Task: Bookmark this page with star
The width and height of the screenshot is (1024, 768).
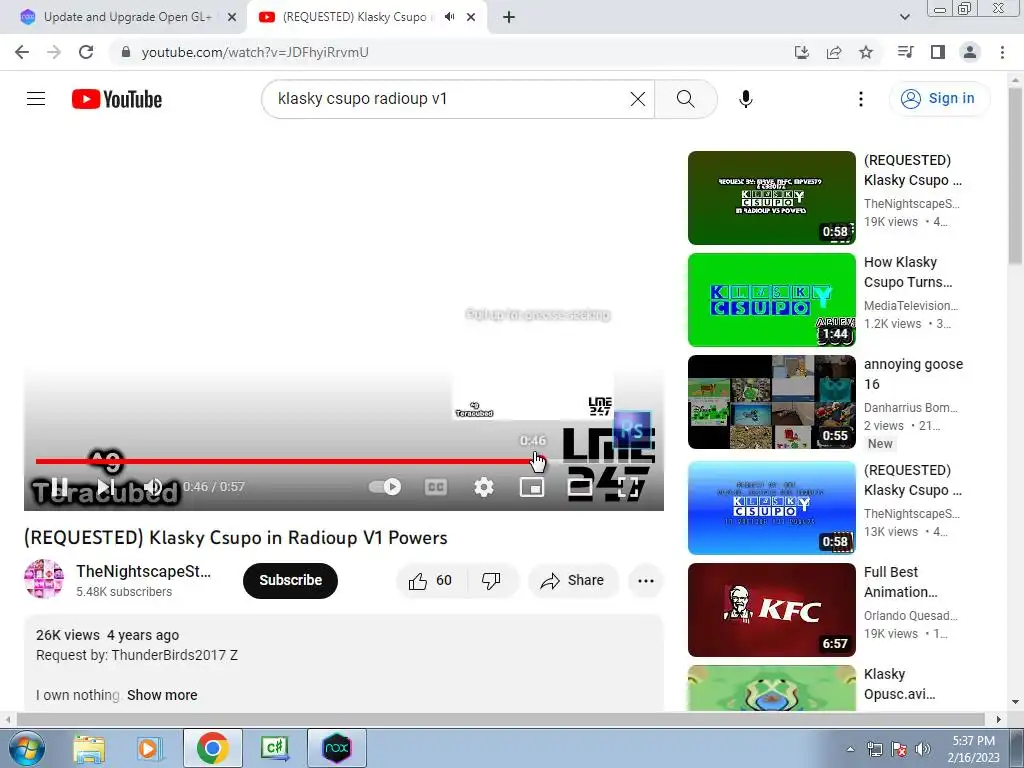Action: (866, 52)
